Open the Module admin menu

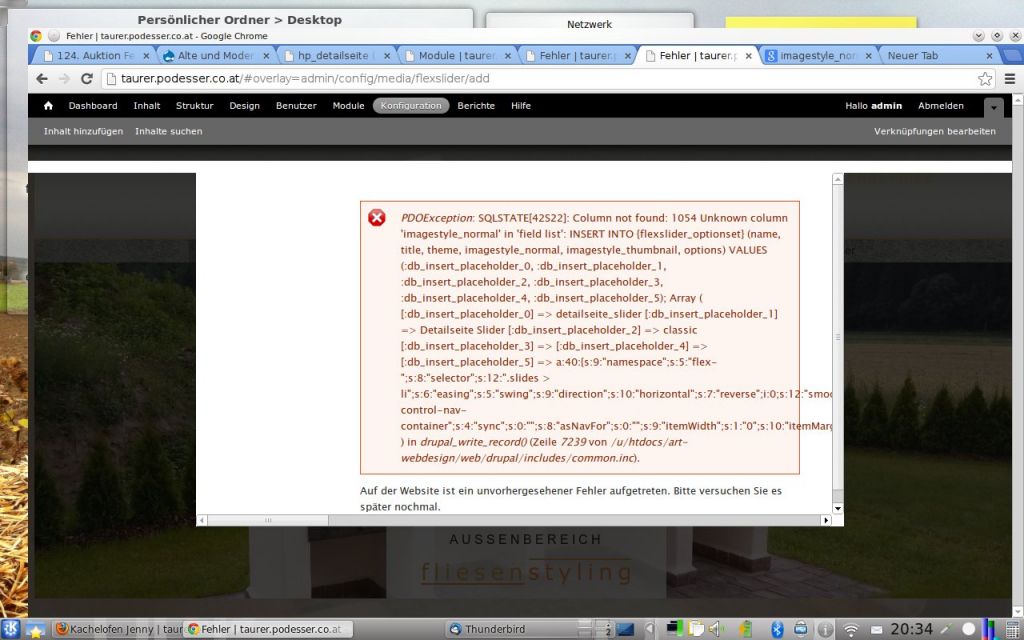tap(348, 106)
